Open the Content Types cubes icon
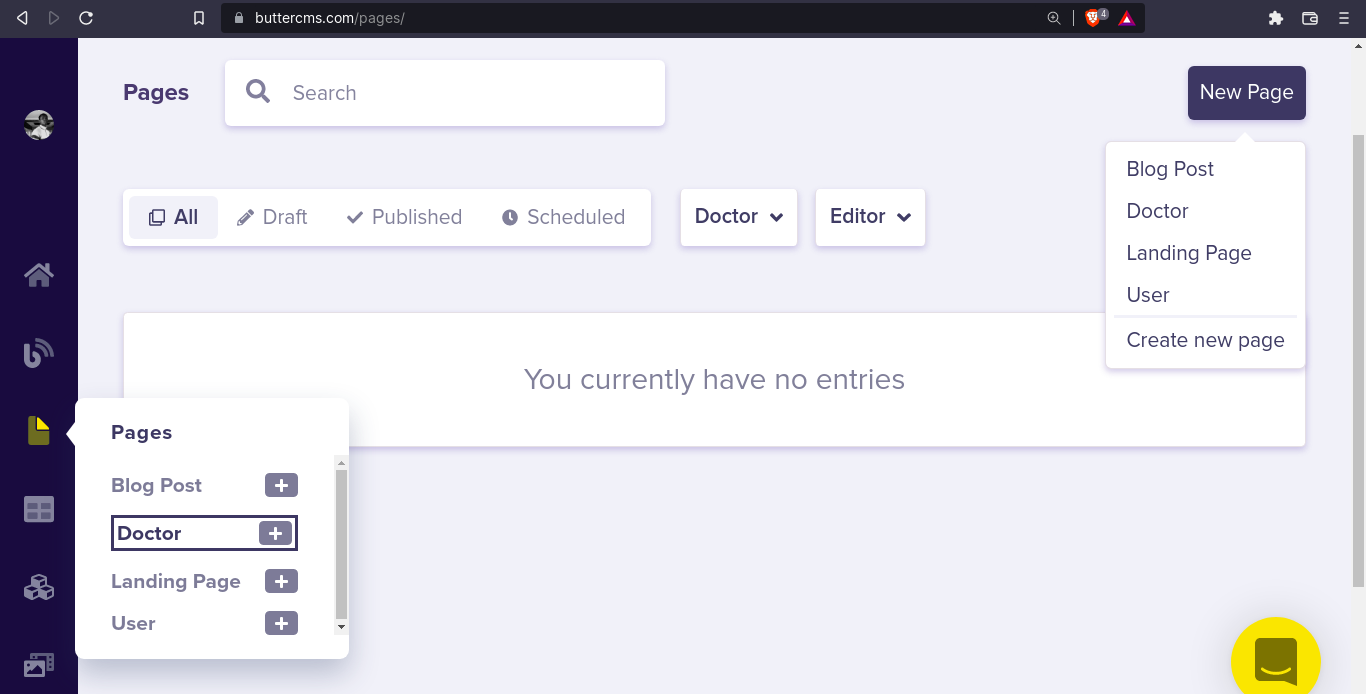The image size is (1366, 694). pos(39,587)
